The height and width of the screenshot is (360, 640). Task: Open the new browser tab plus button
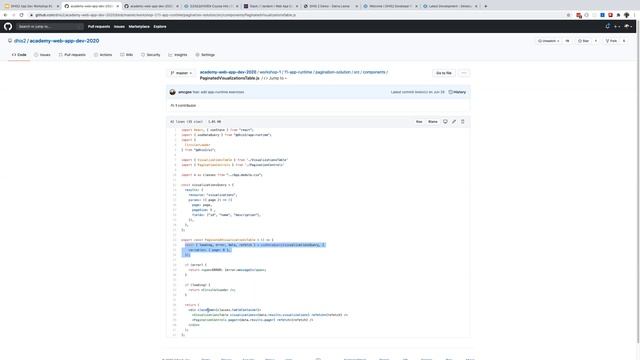point(485,6)
